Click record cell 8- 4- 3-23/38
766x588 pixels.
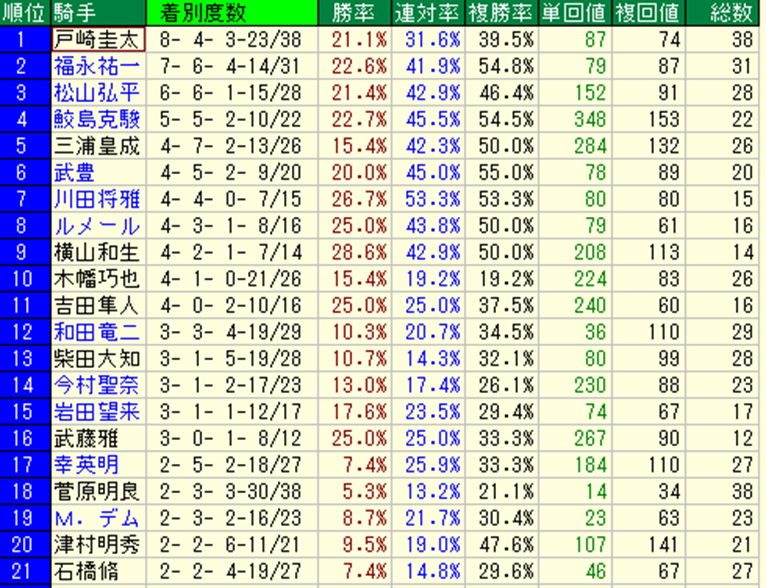[231, 40]
